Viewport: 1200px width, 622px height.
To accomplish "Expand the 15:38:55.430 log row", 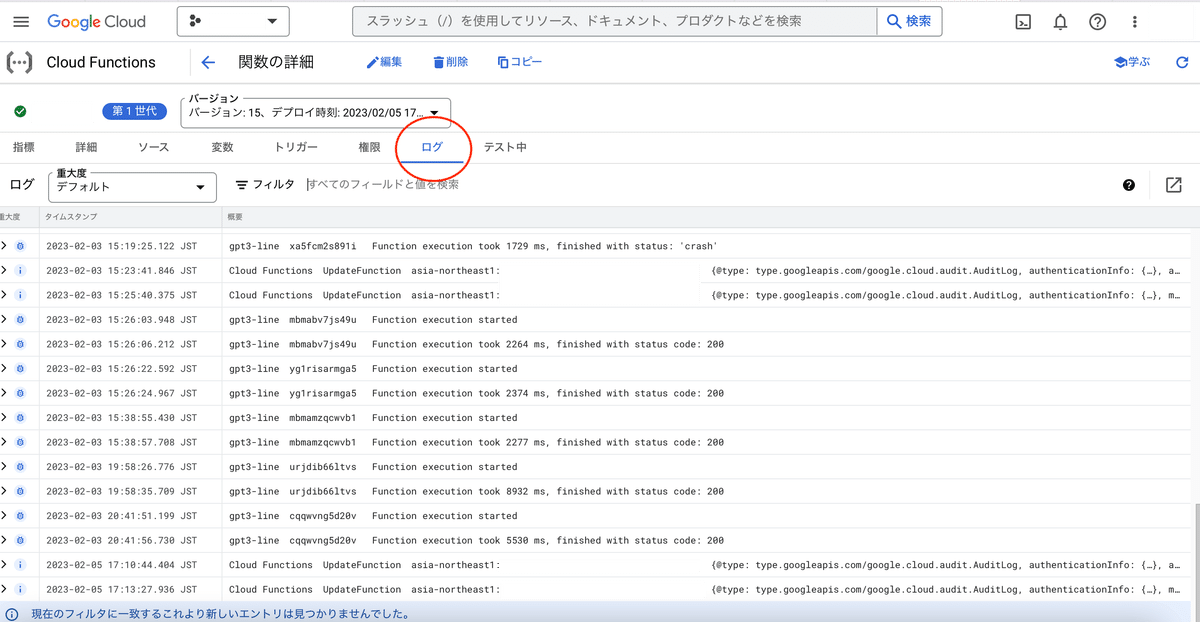I will (4, 417).
